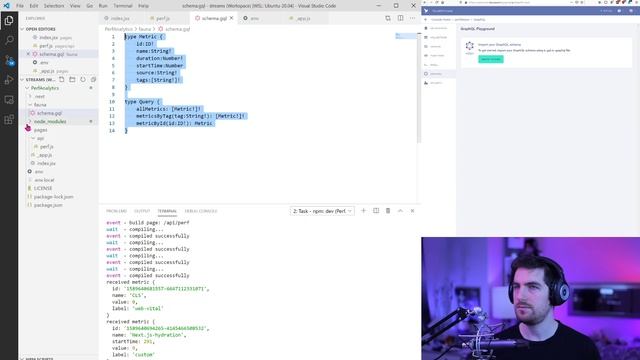The image size is (640, 360).
Task: Click browser reload button
Action: [436, 2]
